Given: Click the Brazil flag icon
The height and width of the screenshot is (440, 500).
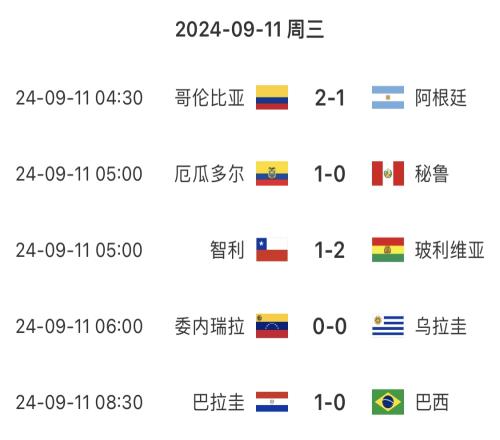Looking at the screenshot, I should point(388,402).
